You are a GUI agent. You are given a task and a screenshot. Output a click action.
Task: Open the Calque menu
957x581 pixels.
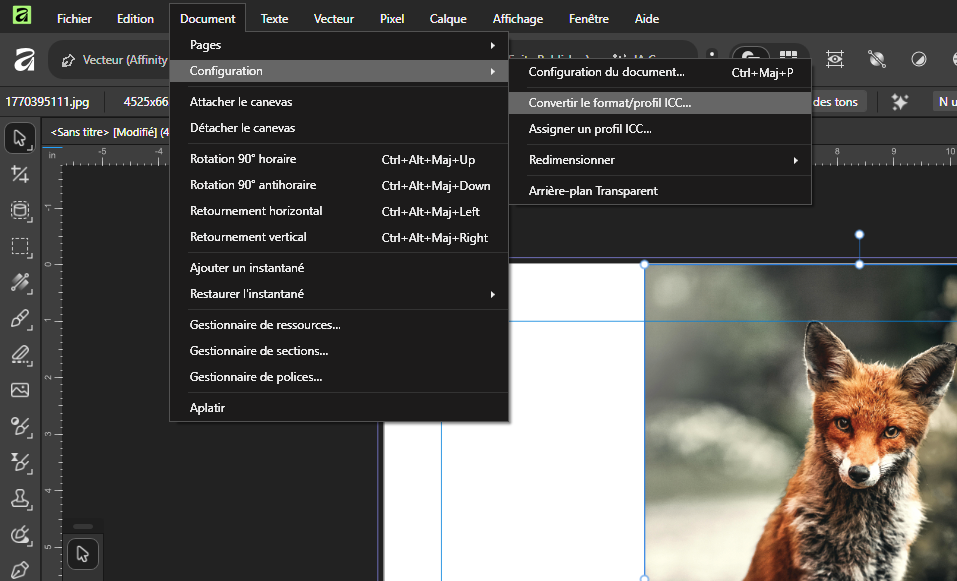click(448, 19)
